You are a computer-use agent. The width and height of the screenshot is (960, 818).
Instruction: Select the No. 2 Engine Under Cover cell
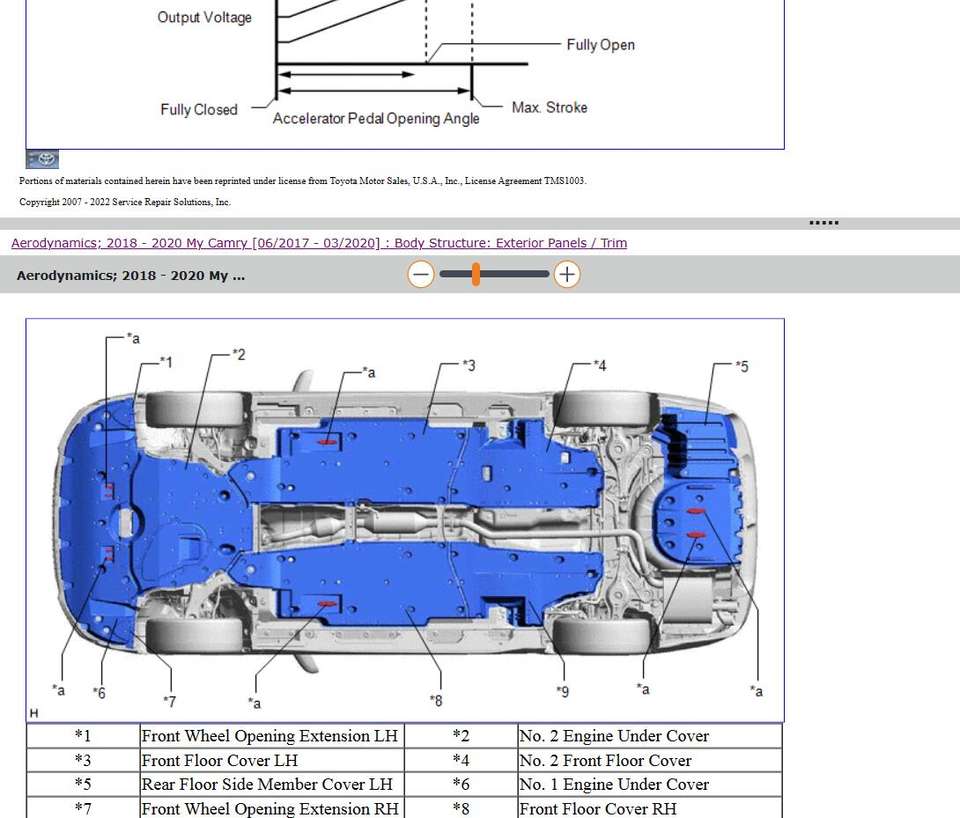coord(614,736)
